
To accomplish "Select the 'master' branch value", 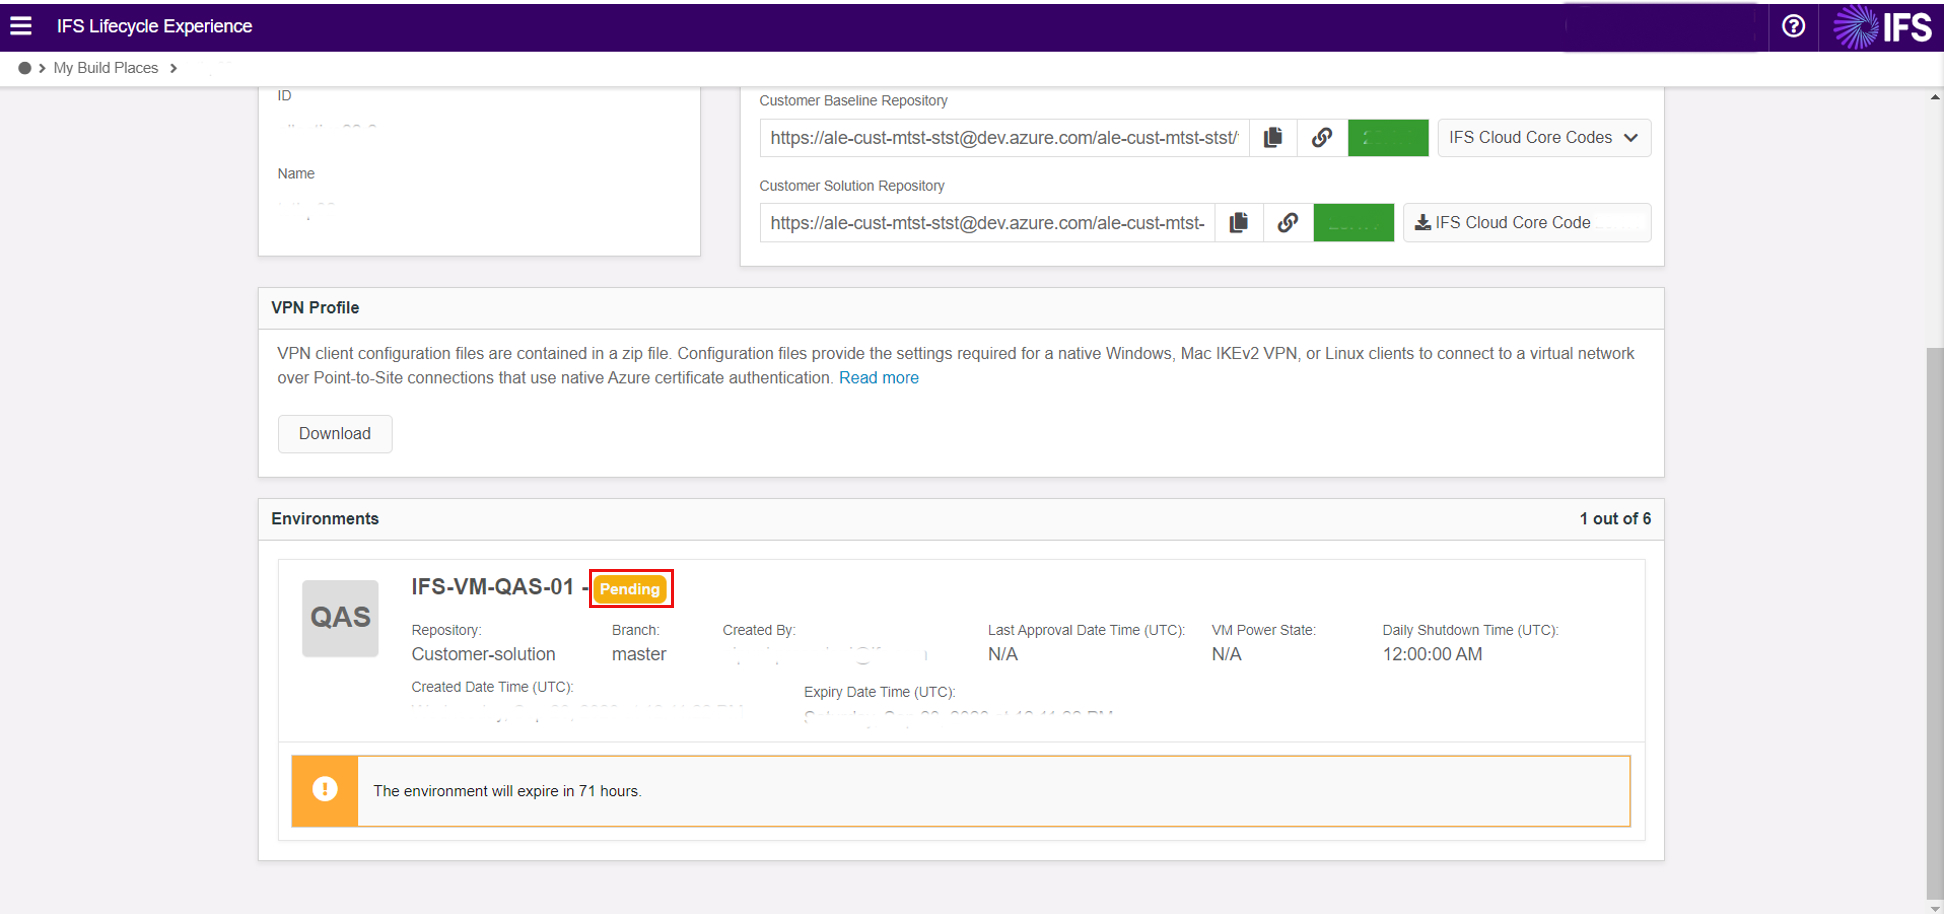I will coord(639,654).
